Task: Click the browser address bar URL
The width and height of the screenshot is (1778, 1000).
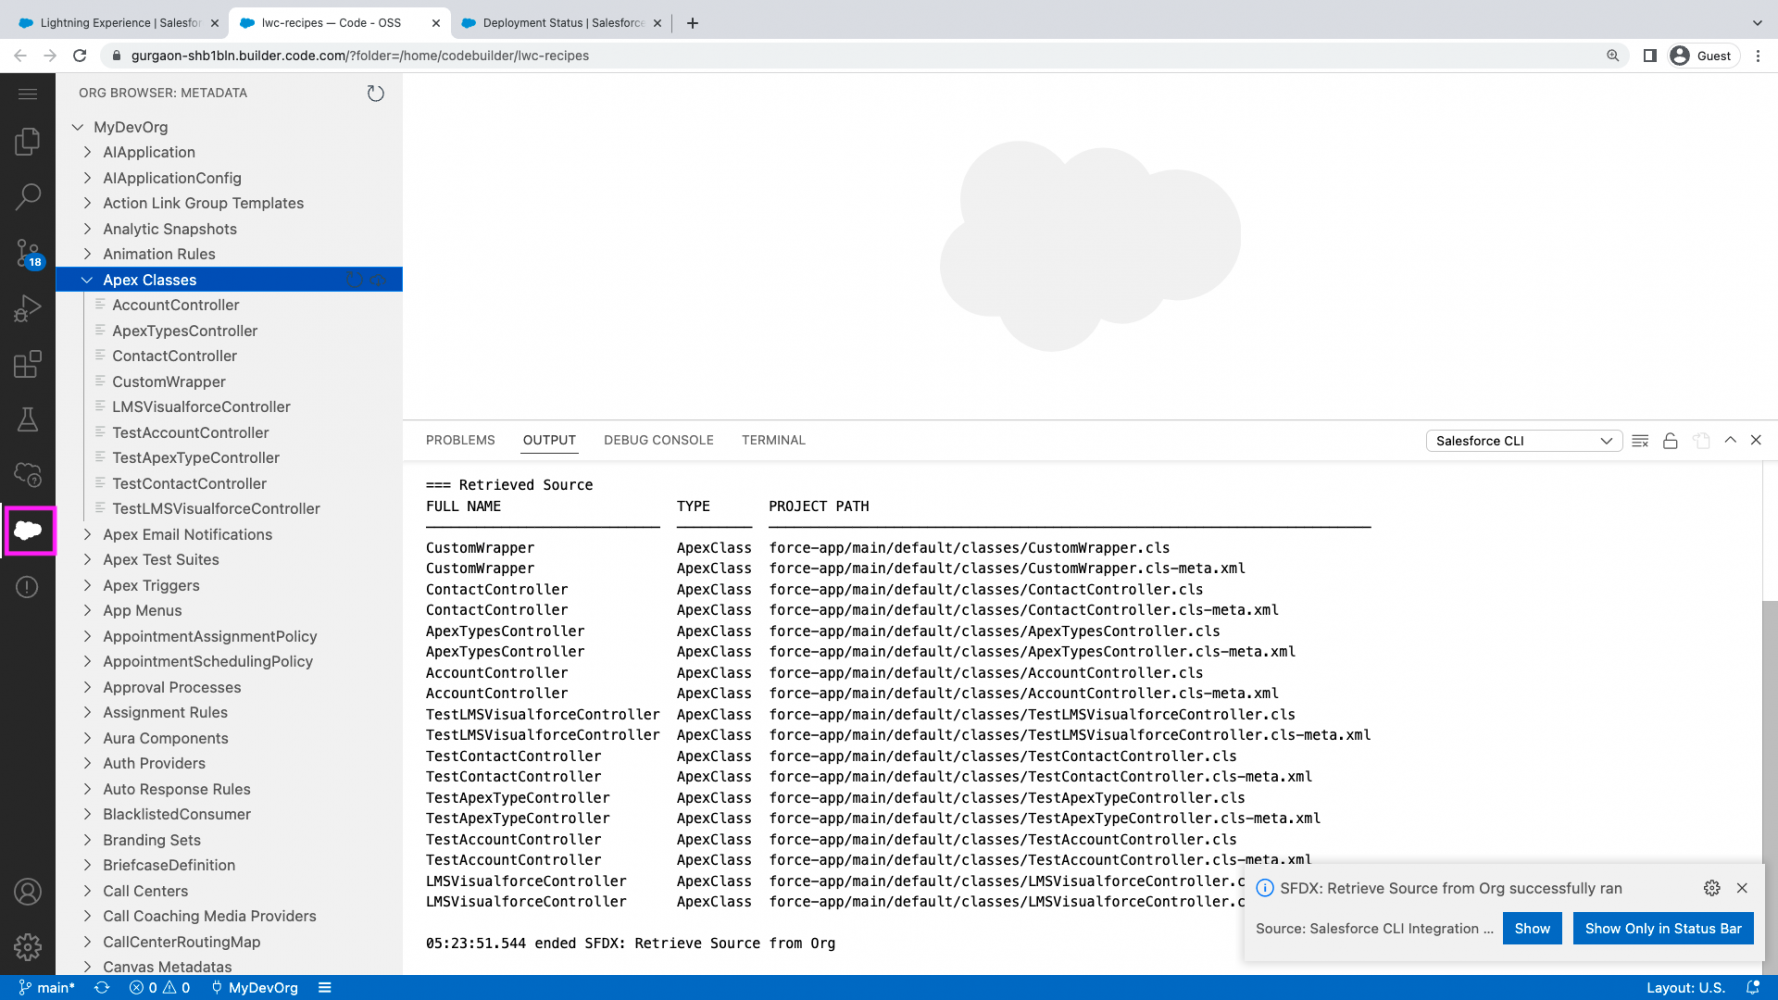Action: [x=360, y=56]
